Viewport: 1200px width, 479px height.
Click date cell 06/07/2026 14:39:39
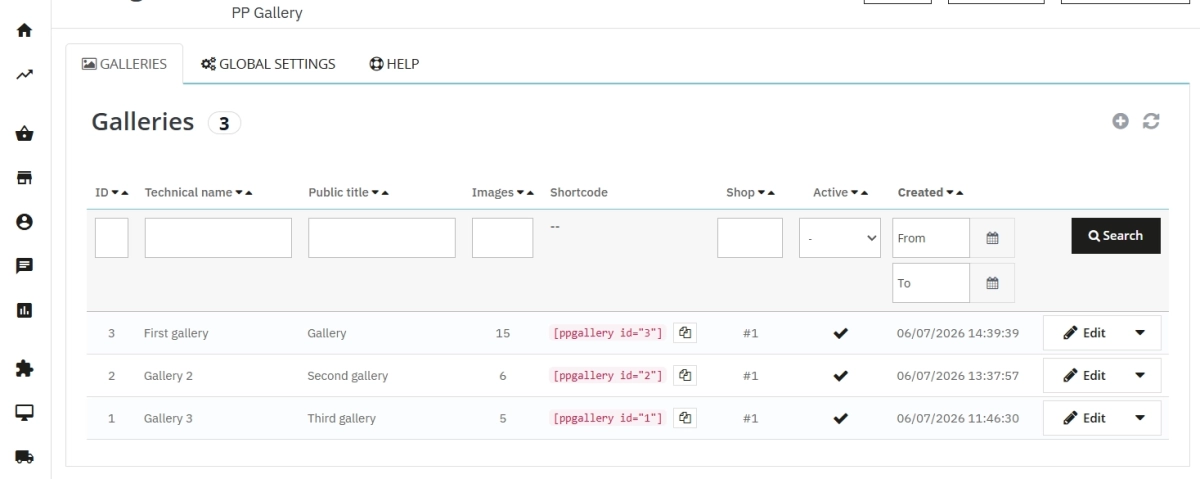(958, 334)
